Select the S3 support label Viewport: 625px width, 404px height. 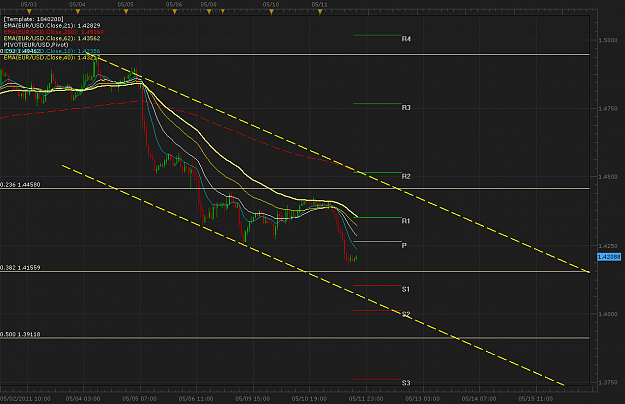coord(406,383)
